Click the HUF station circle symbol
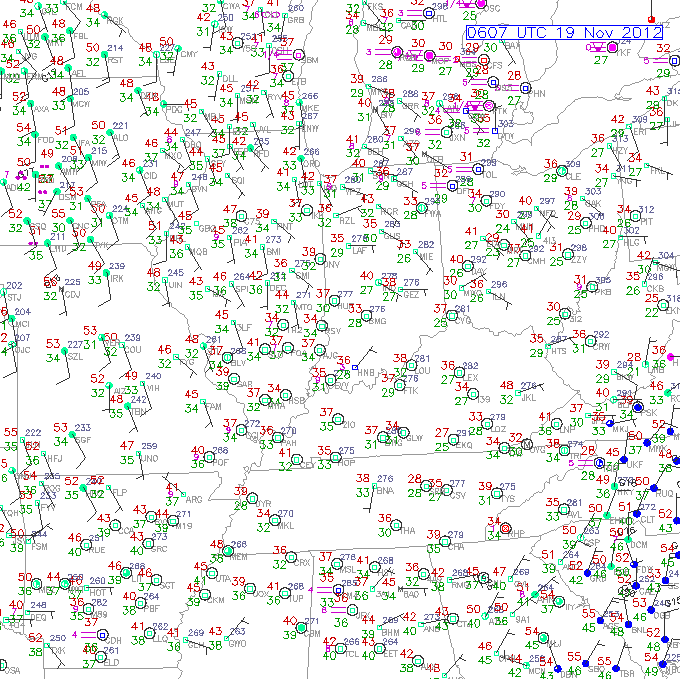Viewport: 680px width, 680px height. click(x=334, y=301)
